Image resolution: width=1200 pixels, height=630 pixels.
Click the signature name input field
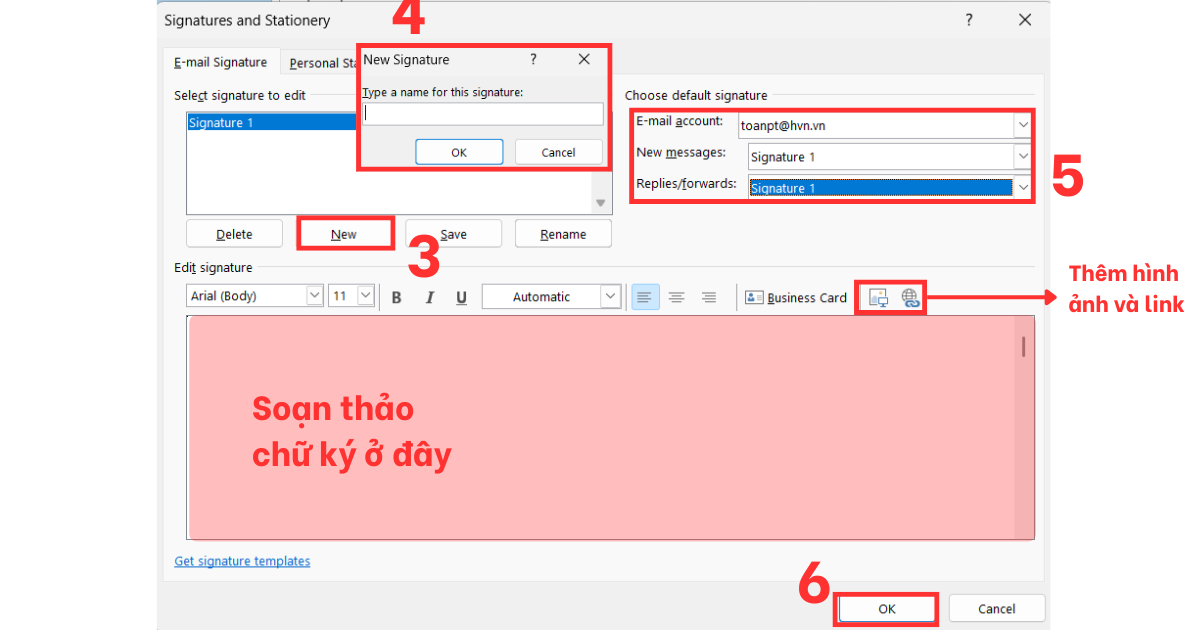pyautogui.click(x=482, y=113)
